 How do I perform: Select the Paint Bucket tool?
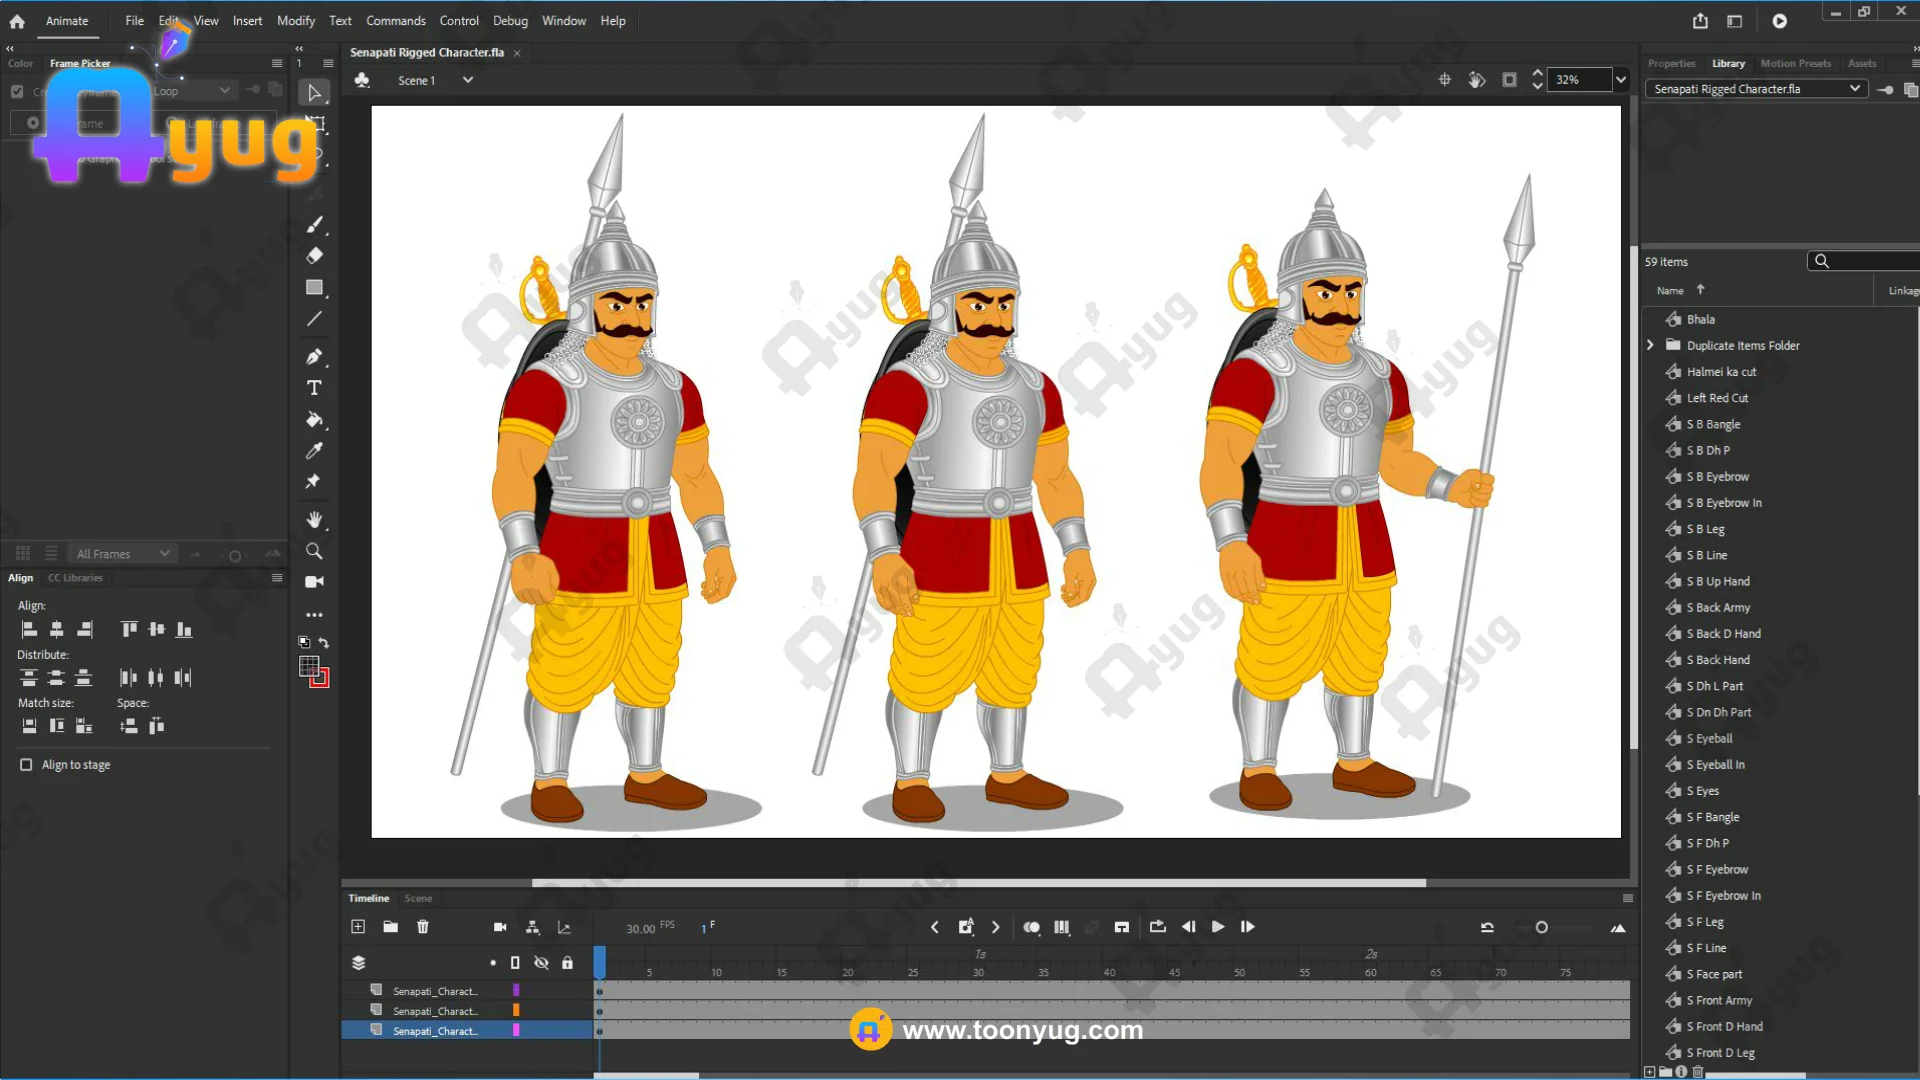[x=314, y=420]
